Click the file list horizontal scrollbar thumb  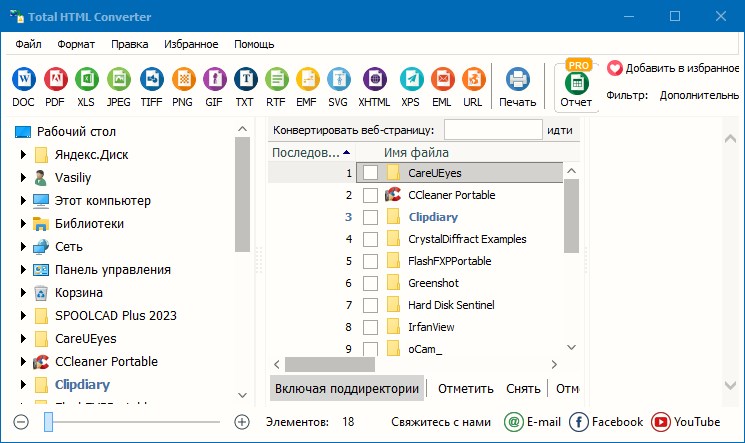330,365
